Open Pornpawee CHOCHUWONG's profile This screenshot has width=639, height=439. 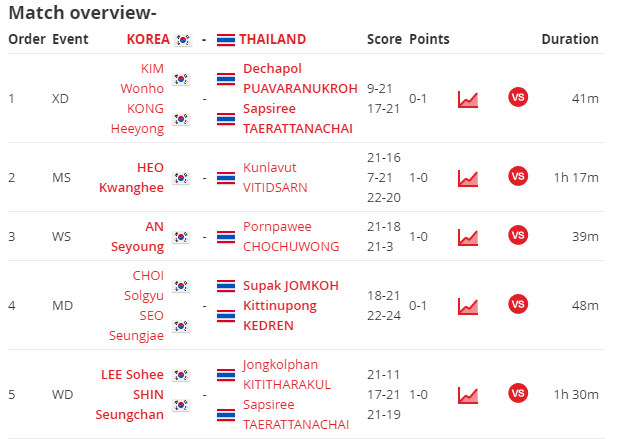pyautogui.click(x=291, y=236)
